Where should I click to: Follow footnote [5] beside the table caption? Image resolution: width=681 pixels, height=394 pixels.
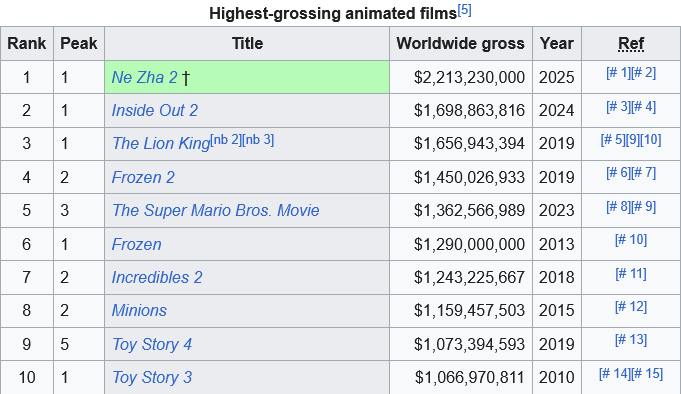click(x=464, y=10)
